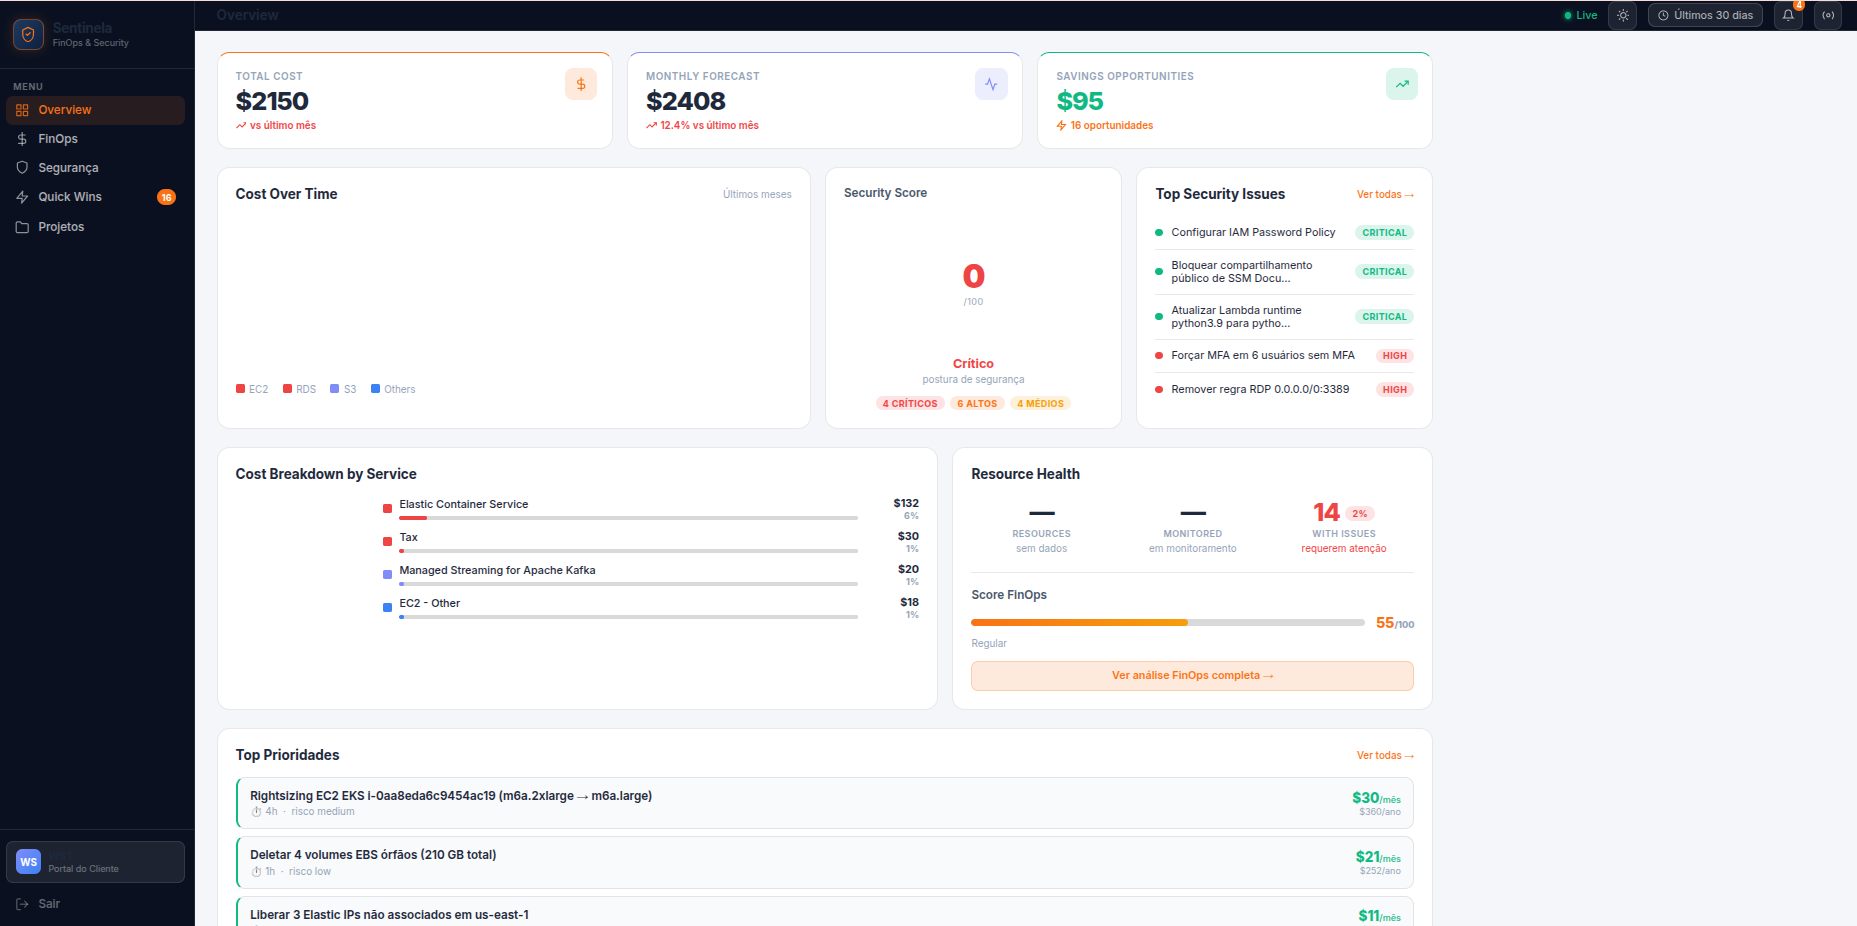The width and height of the screenshot is (1857, 926).
Task: Click the 6 ALTOS badge
Action: (977, 404)
